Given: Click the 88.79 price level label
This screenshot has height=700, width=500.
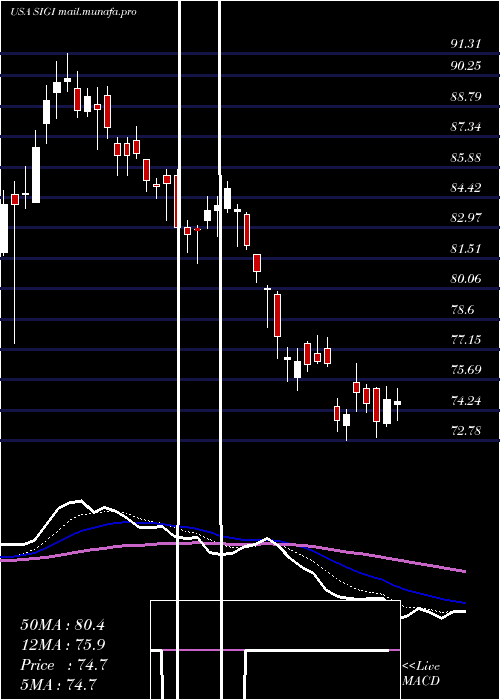Looking at the screenshot, I should pyautogui.click(x=466, y=96).
